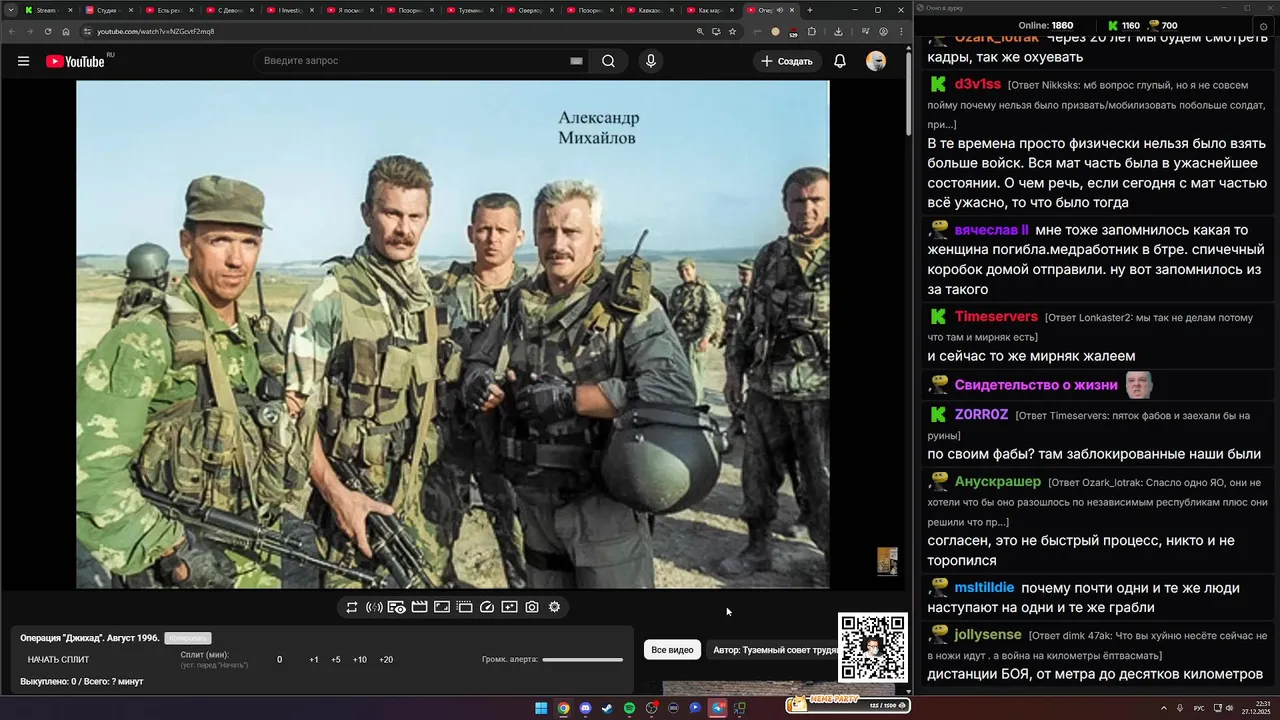The width and height of the screenshot is (1280, 720).
Task: Click the 'Создать' create button
Action: pyautogui.click(x=788, y=61)
